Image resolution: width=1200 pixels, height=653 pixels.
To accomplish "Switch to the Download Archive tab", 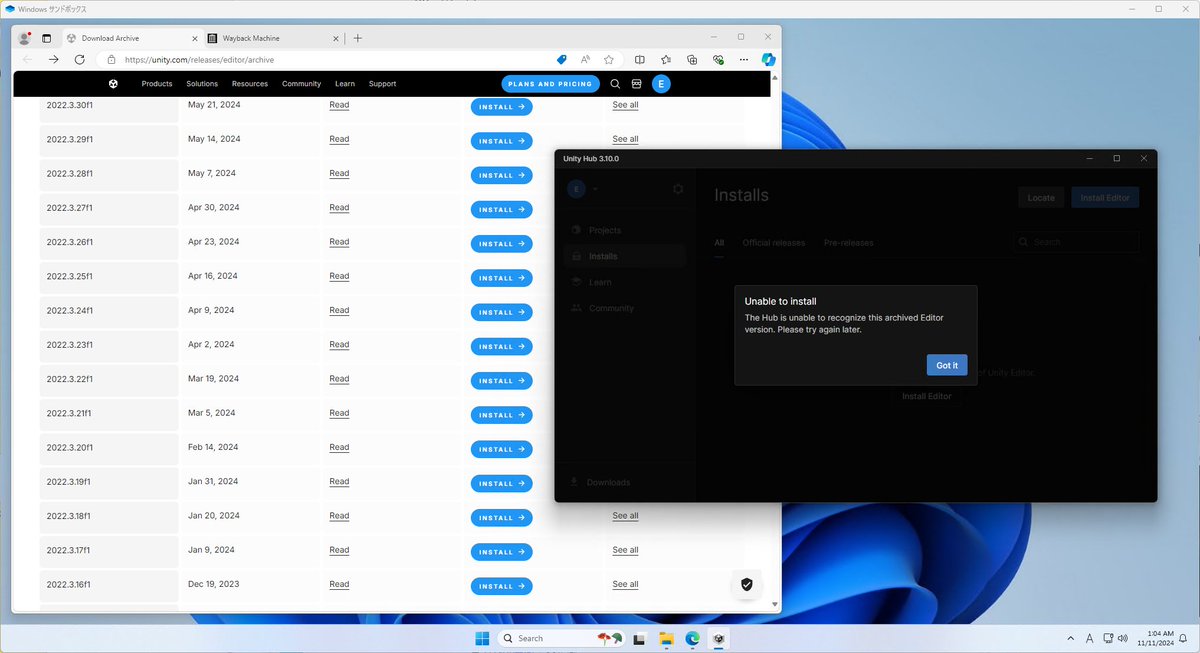I will coord(131,38).
